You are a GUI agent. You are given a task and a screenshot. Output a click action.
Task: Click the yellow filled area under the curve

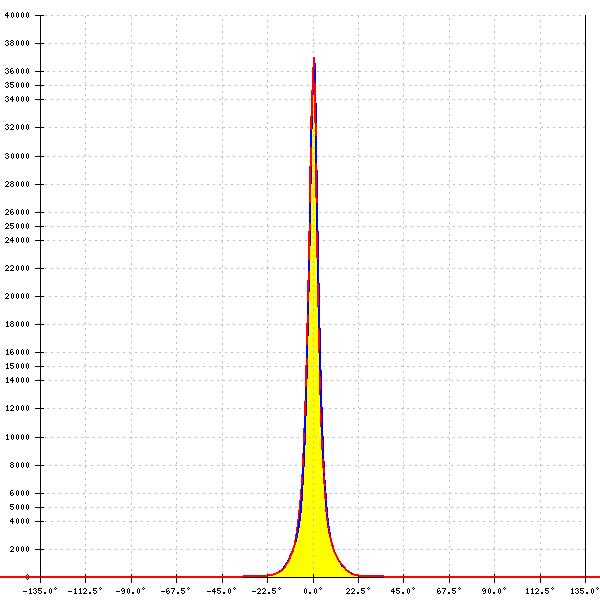point(314,500)
